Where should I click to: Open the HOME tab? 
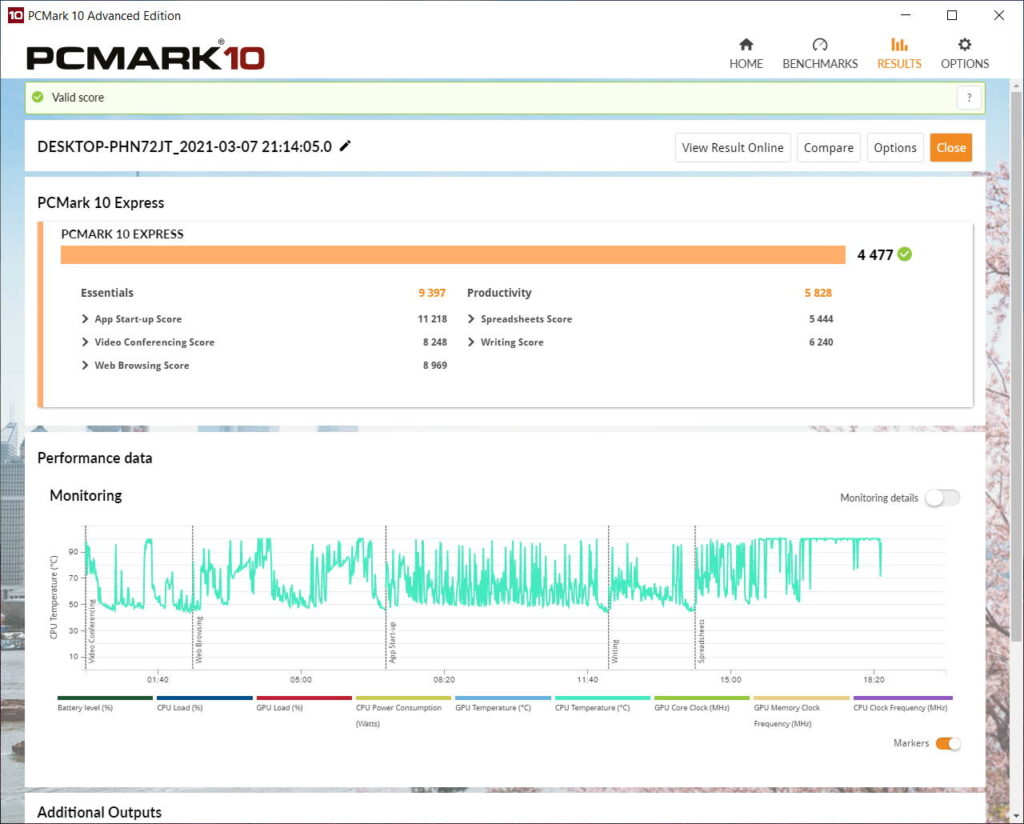click(x=746, y=54)
